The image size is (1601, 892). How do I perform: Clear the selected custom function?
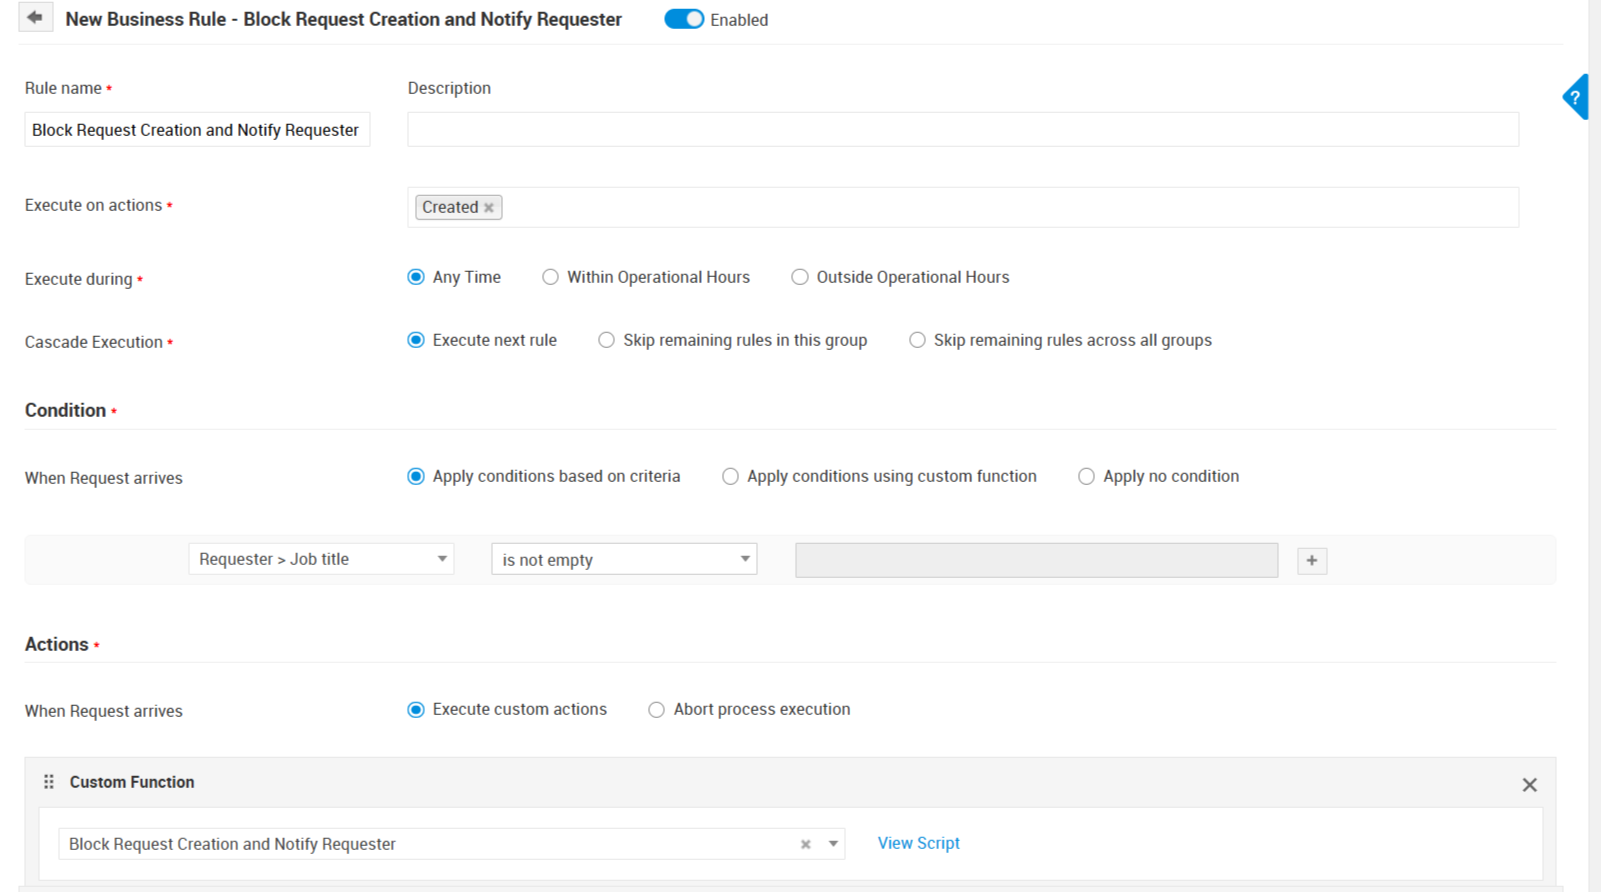click(x=805, y=845)
